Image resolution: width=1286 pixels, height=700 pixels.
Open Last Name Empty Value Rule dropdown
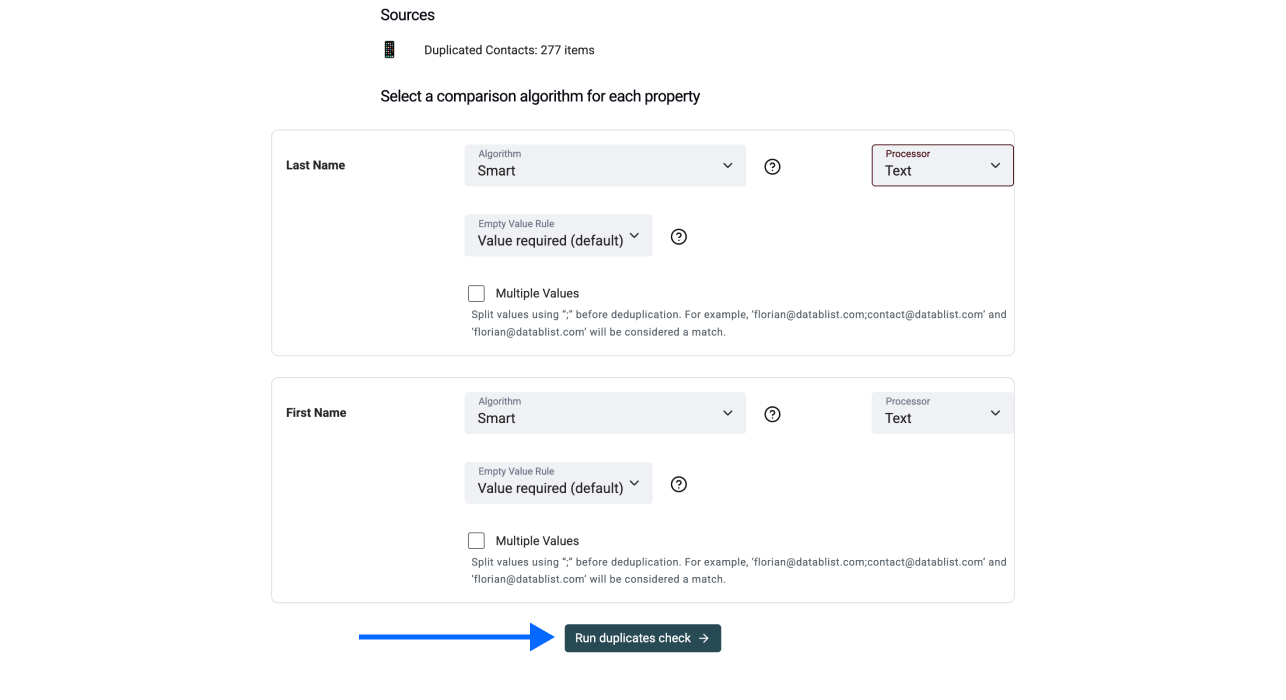(558, 236)
